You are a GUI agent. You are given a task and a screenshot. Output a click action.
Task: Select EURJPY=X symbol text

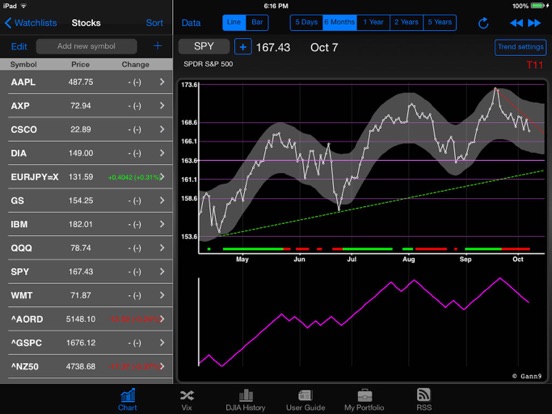pyautogui.click(x=34, y=177)
